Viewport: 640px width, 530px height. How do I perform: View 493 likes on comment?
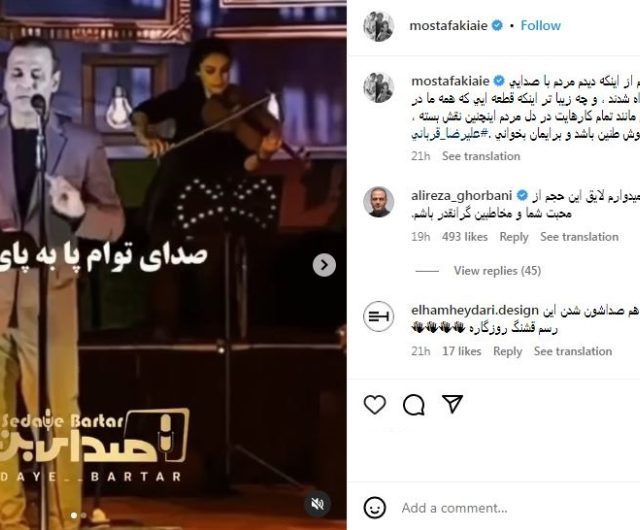(464, 237)
